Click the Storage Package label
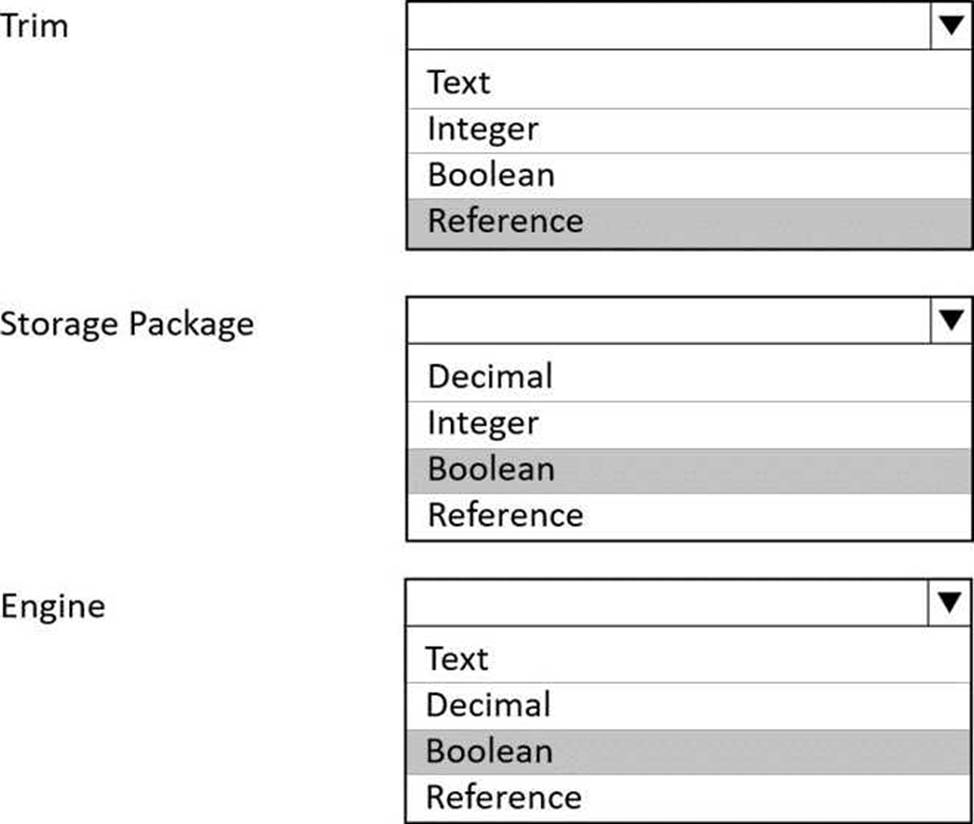Image resolution: width=974 pixels, height=824 pixels. 127,324
